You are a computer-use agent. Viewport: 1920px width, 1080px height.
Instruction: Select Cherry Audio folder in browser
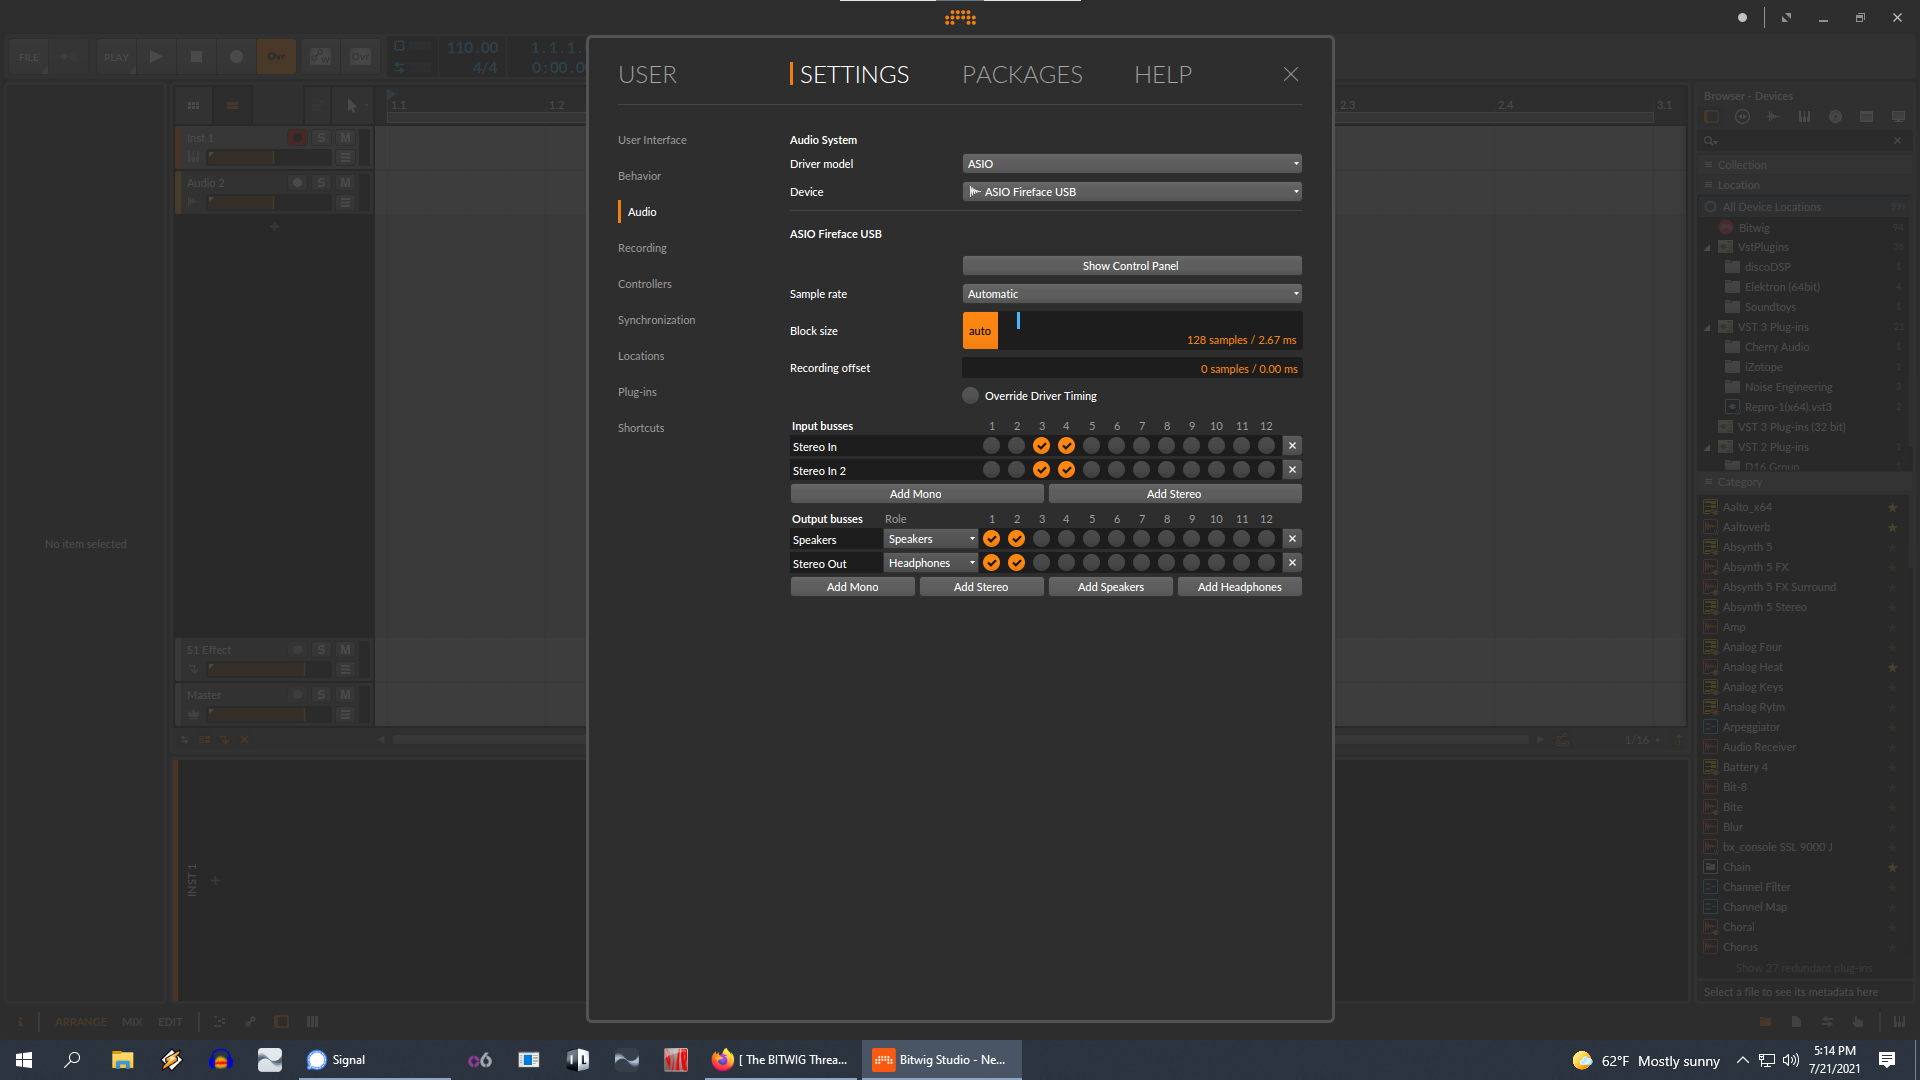point(1776,347)
